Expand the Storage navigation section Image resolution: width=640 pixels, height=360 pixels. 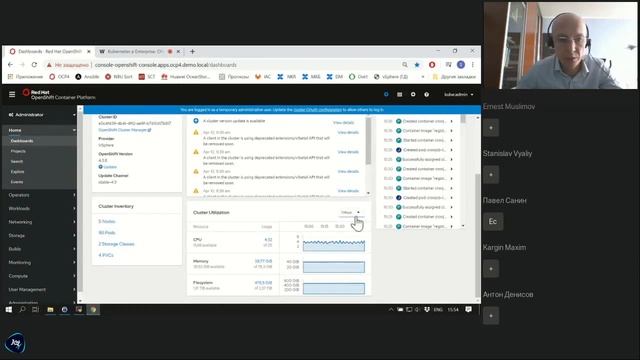click(41, 236)
